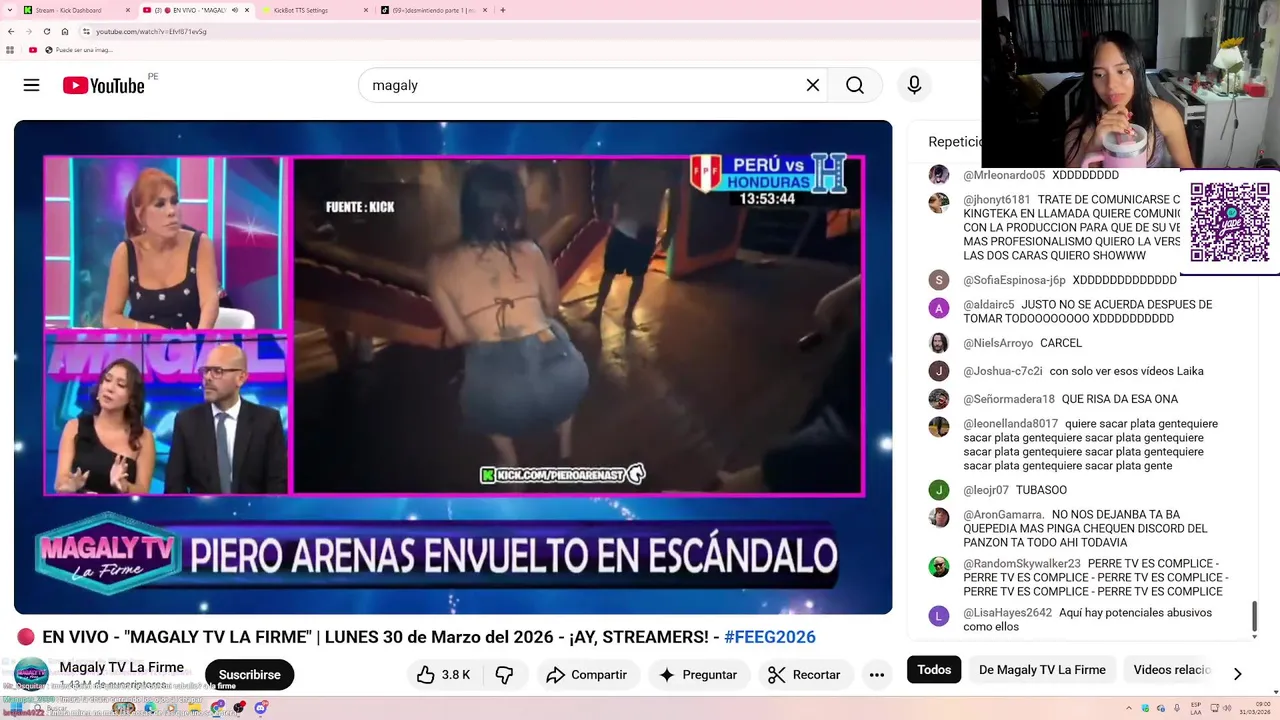
Task: Select the Todos filter chip
Action: pyautogui.click(x=934, y=670)
